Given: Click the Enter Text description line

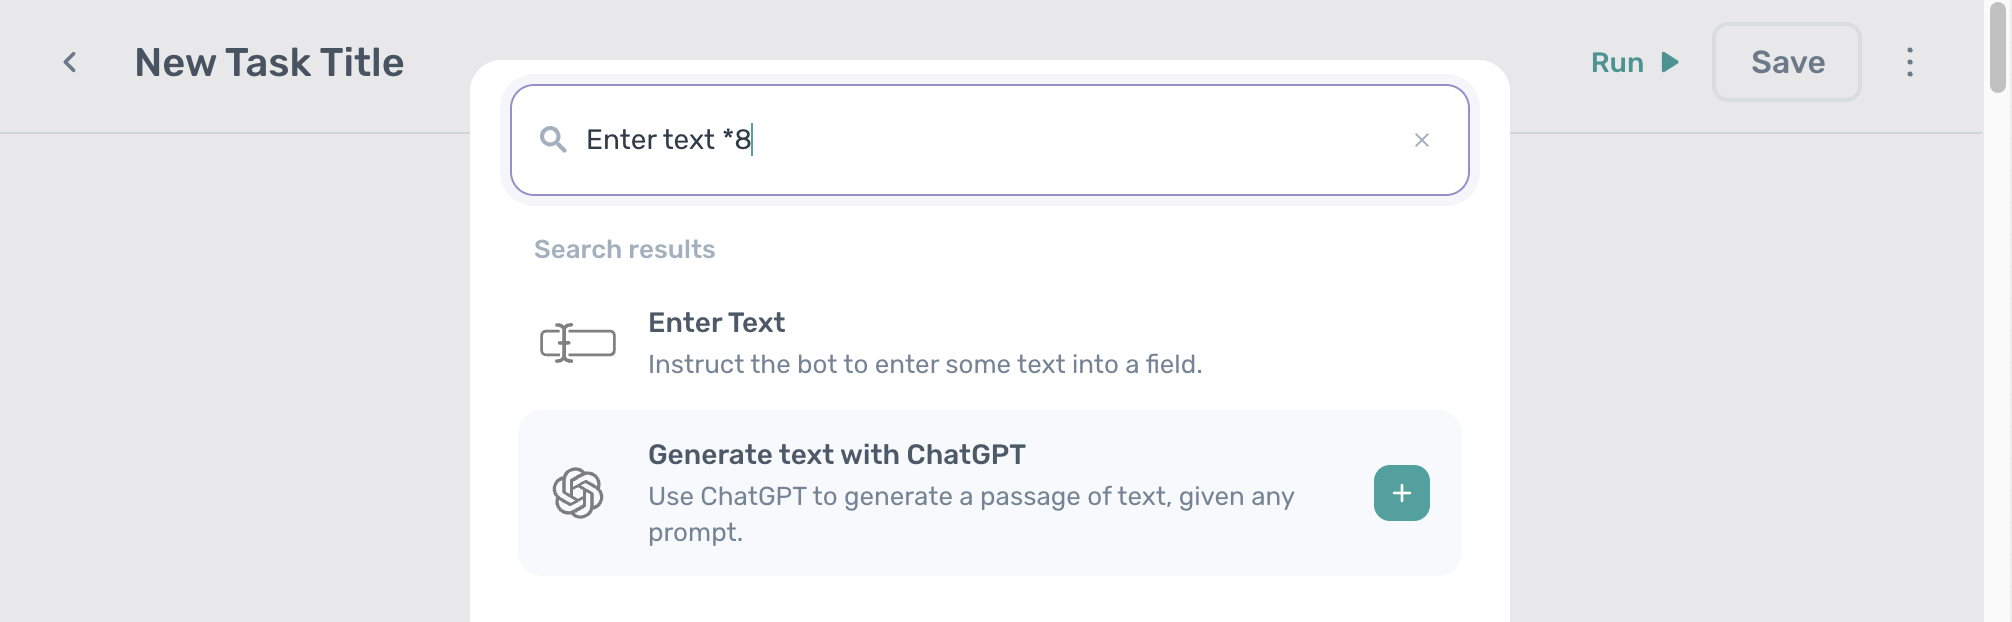Looking at the screenshot, I should pos(926,364).
